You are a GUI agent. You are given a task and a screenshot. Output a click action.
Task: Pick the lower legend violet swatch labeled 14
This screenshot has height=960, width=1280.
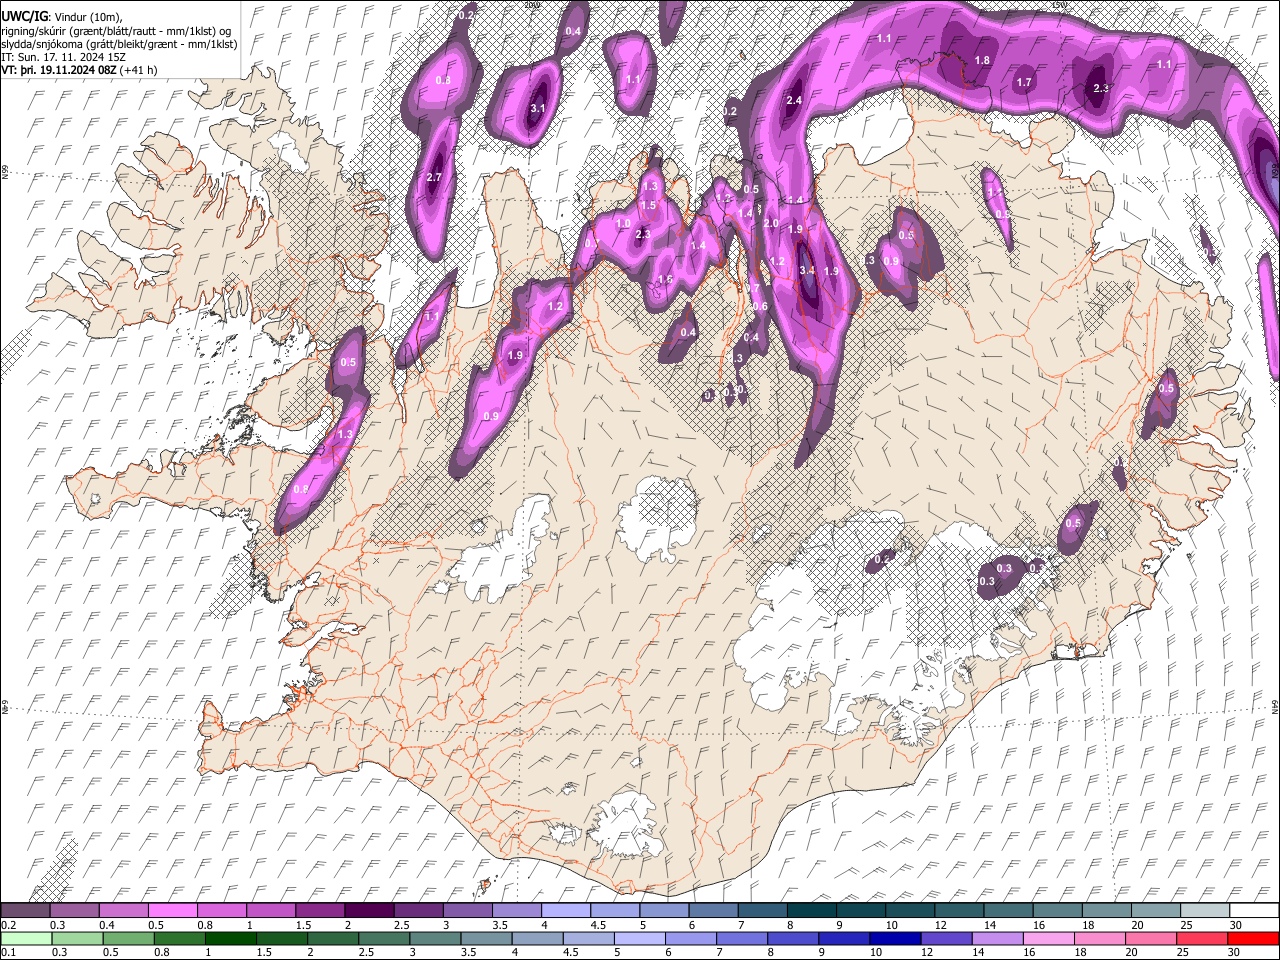point(998,938)
